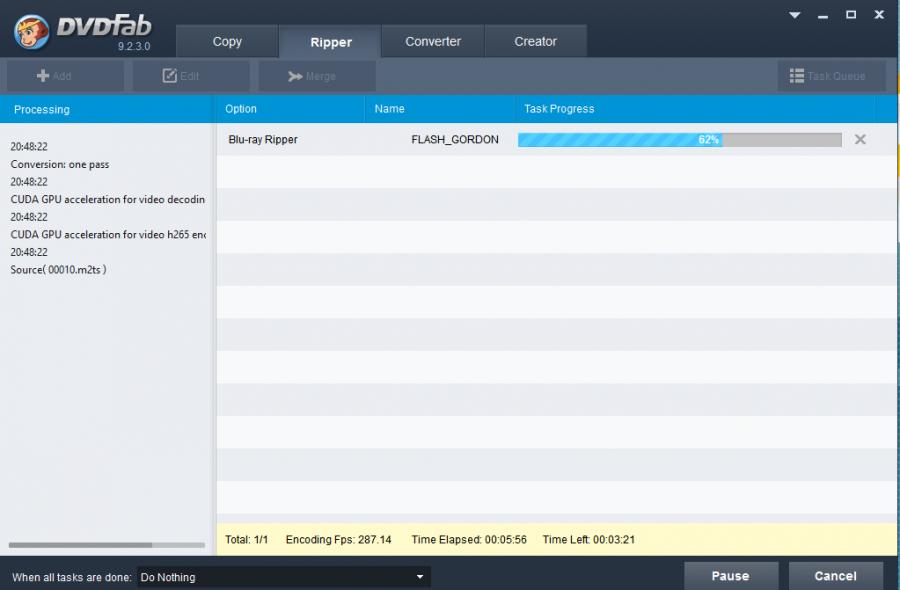This screenshot has width=900, height=590.
Task: Click the 'Time Elapsed: 00:05:56' status
Action: 469,539
